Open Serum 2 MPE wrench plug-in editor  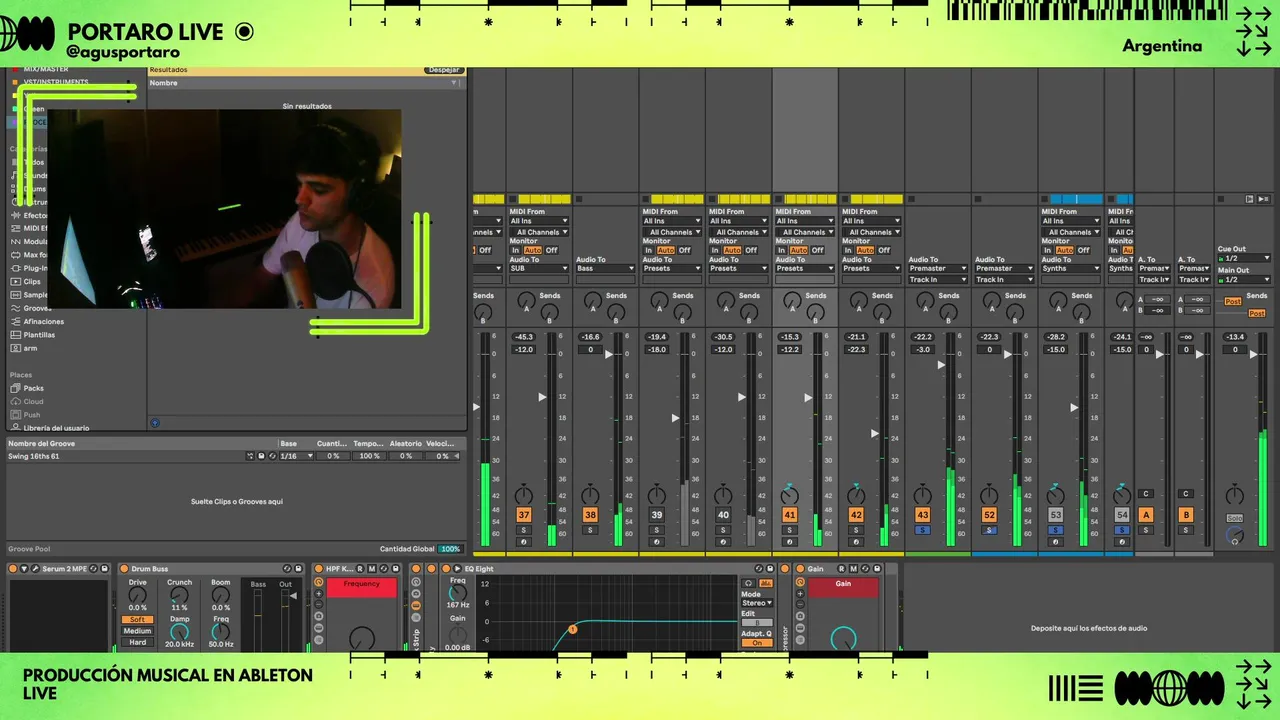click(35, 569)
